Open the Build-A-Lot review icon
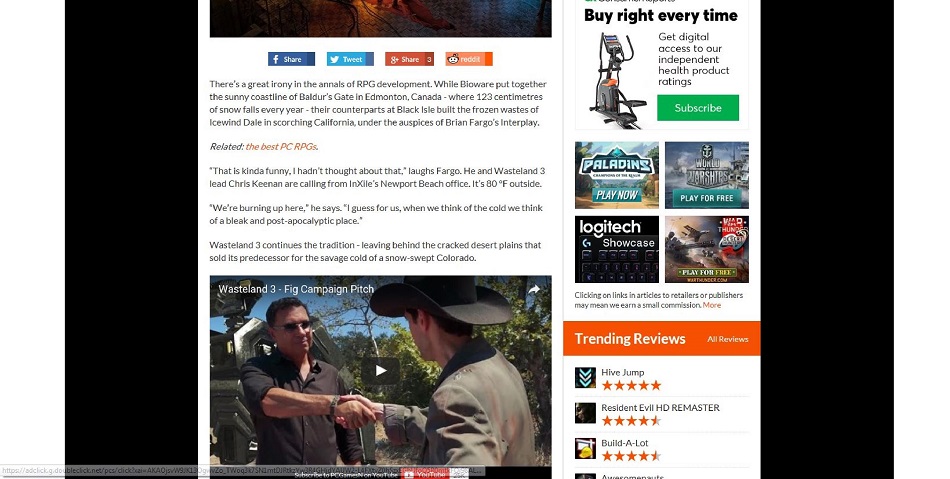 (585, 448)
